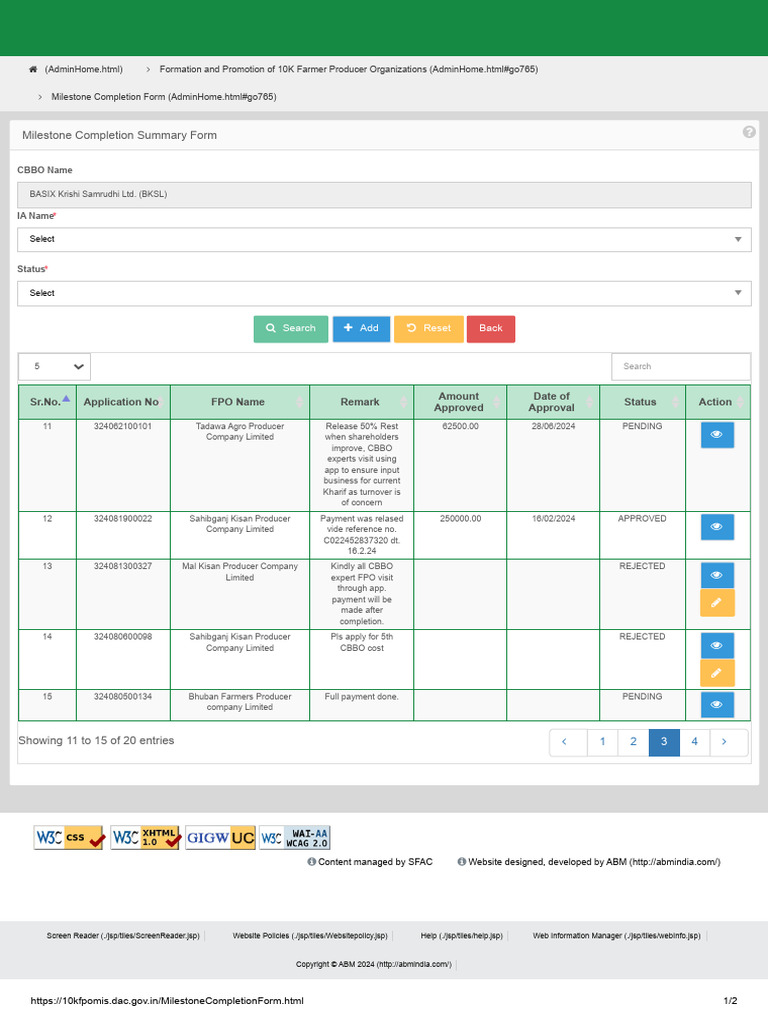Open Copyright ABM 2024 footer link
The height and width of the screenshot is (1024, 768).
point(374,965)
